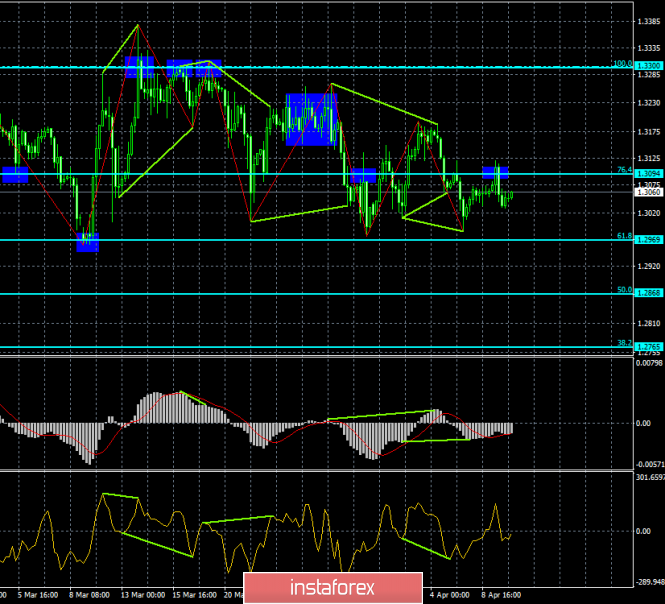Select the 100.0 Fibonacci level line
Screen dimensions: 665x604
tap(300, 67)
